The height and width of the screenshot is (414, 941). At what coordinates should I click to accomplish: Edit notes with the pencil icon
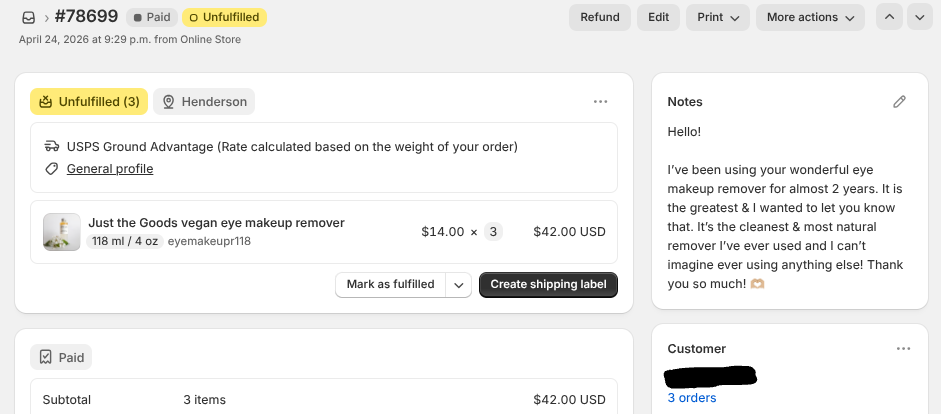(x=899, y=102)
